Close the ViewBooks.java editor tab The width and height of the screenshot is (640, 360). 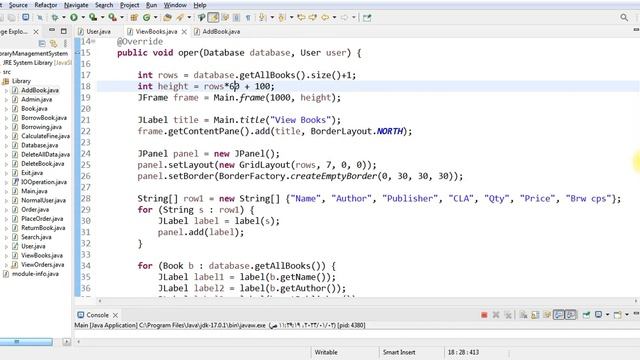coord(184,31)
